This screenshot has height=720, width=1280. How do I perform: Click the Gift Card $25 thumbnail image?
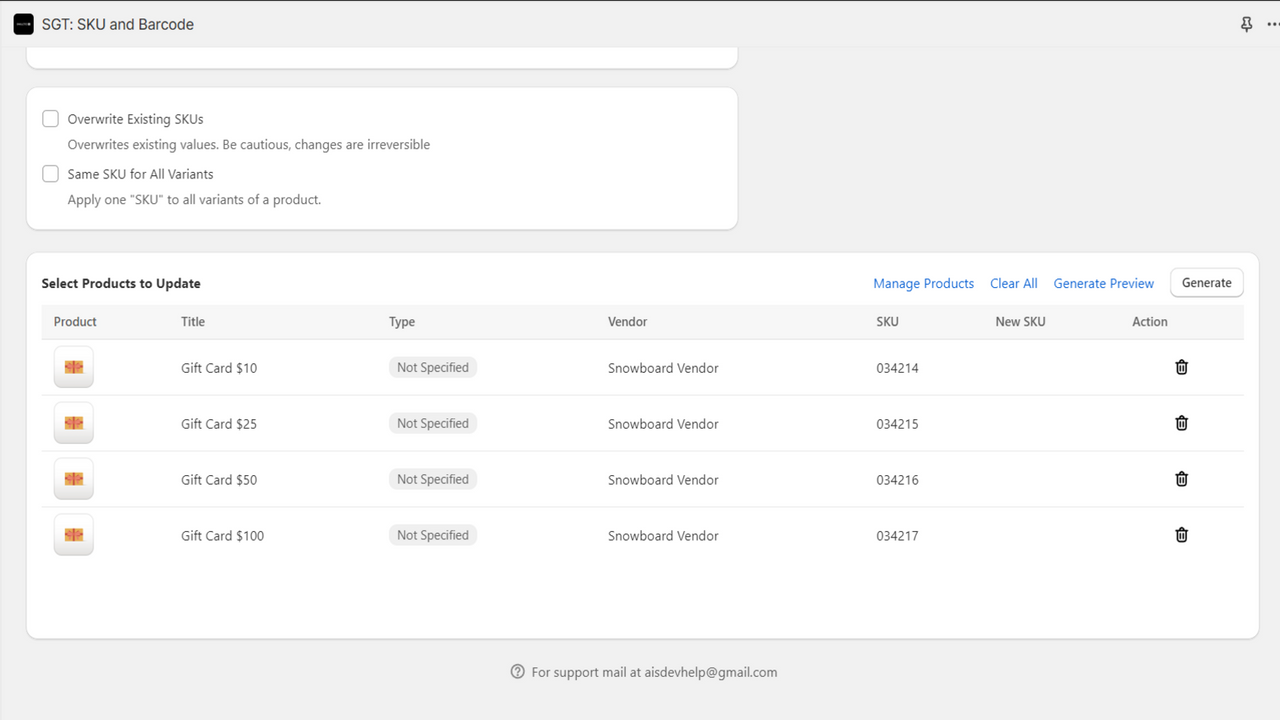pyautogui.click(x=74, y=423)
